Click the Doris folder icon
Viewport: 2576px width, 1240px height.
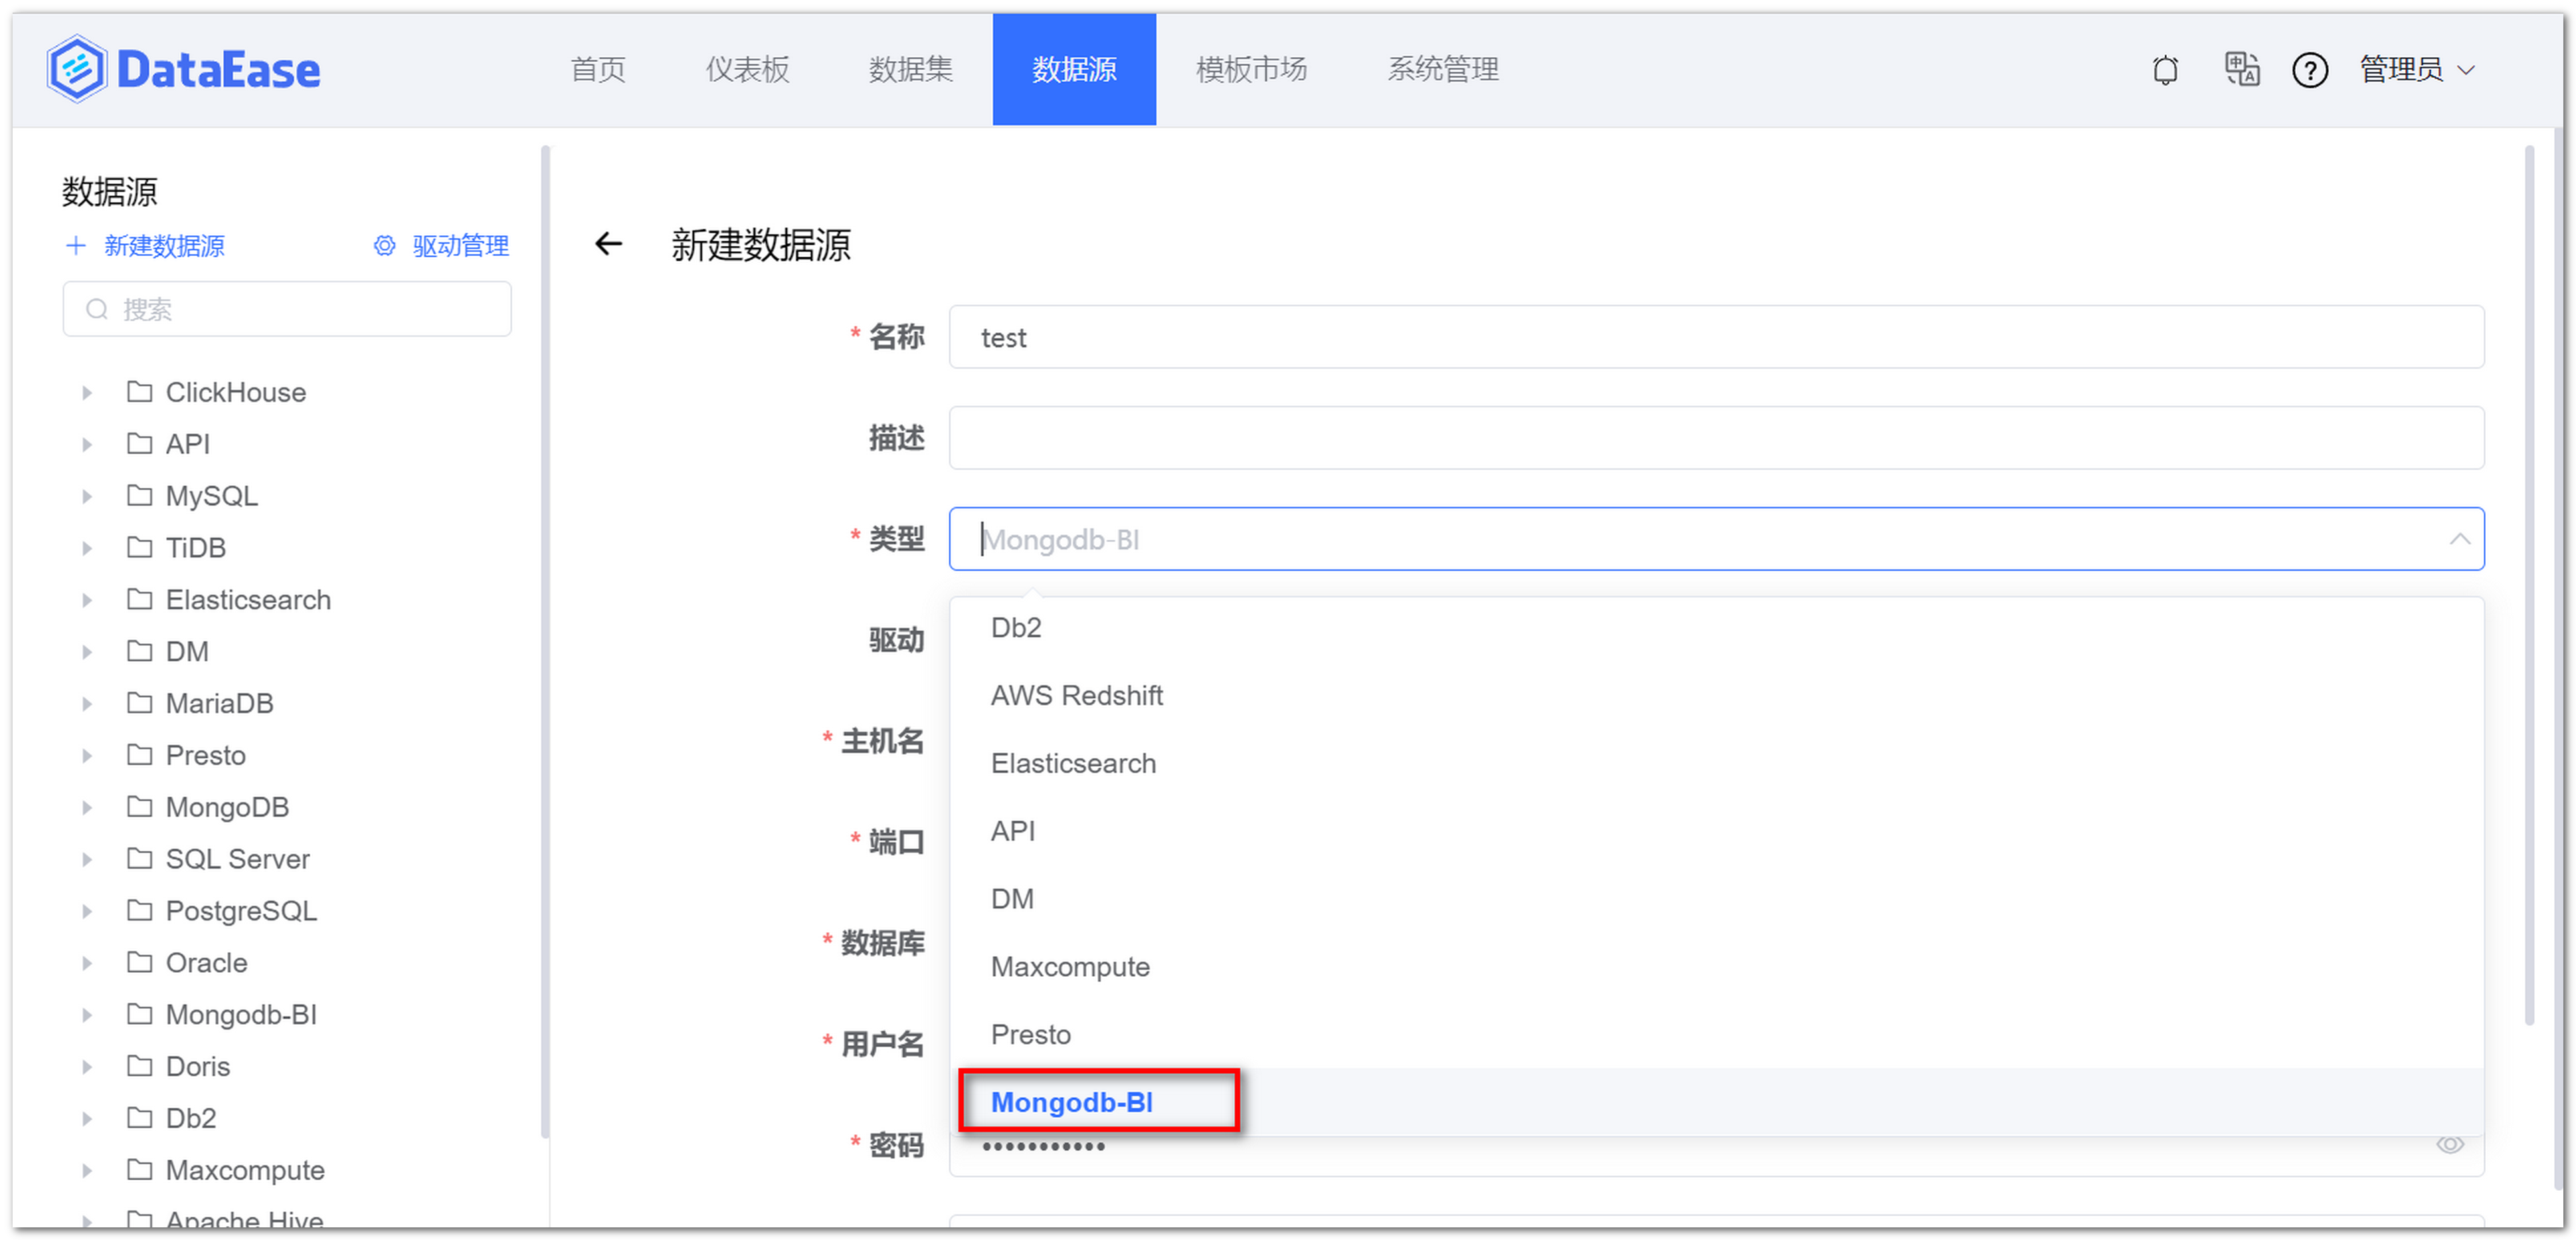(140, 1066)
